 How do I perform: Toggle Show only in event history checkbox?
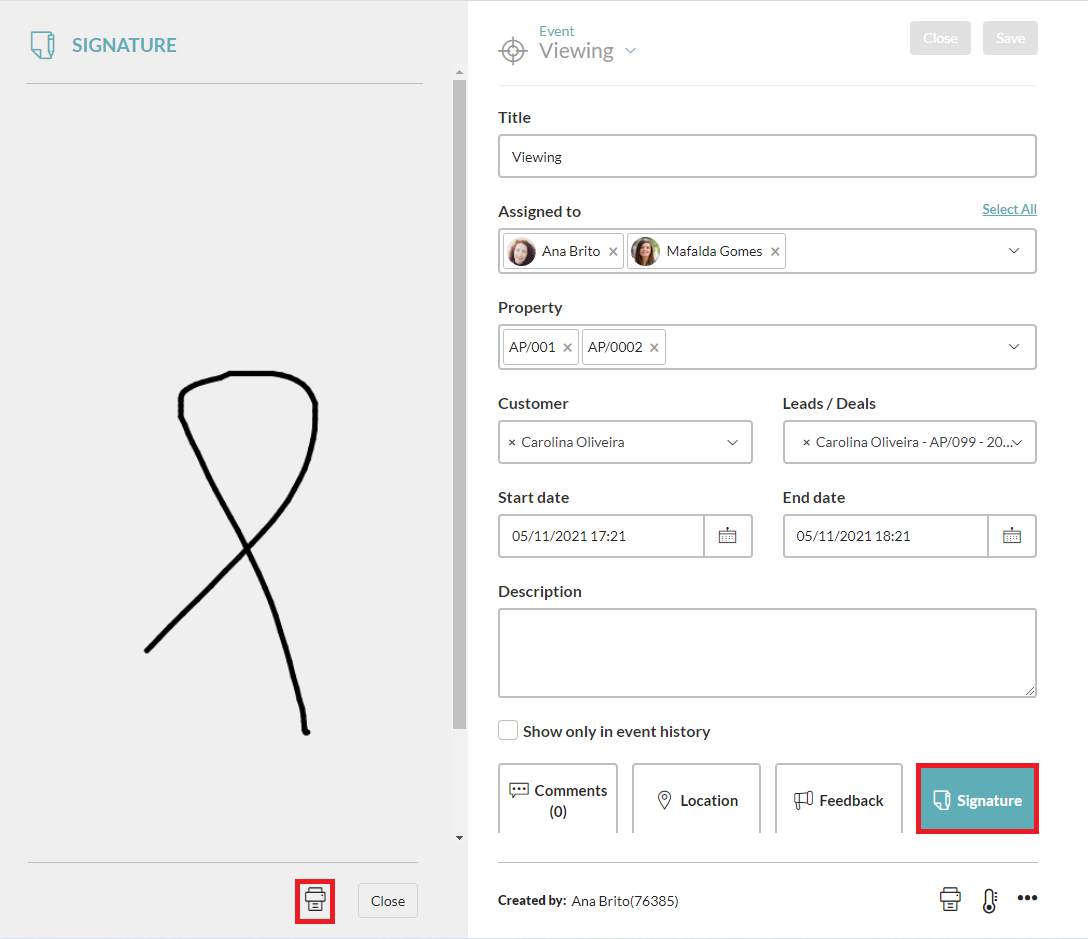point(508,730)
